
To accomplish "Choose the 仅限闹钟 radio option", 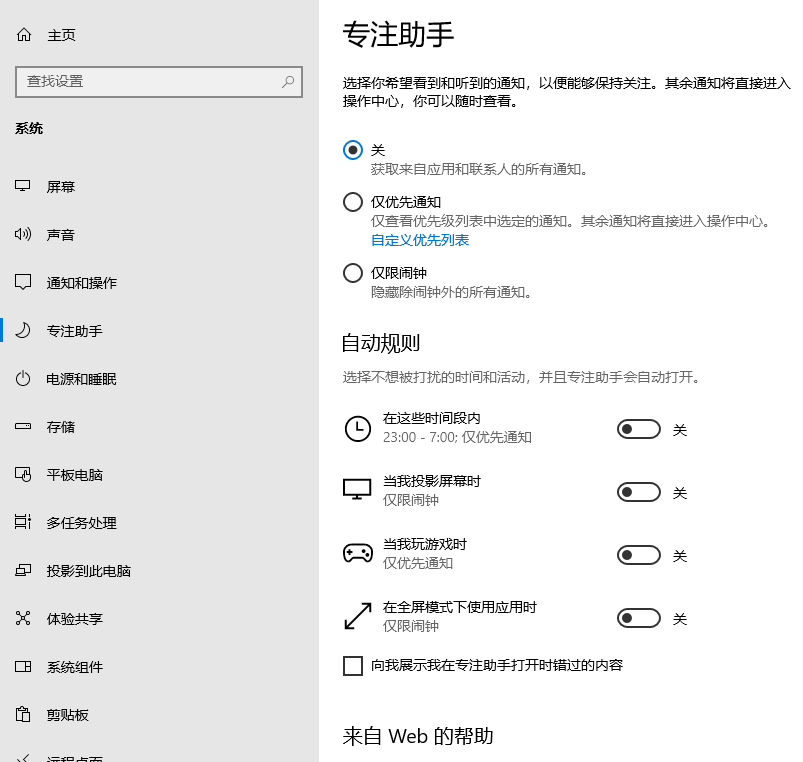I will tap(353, 272).
